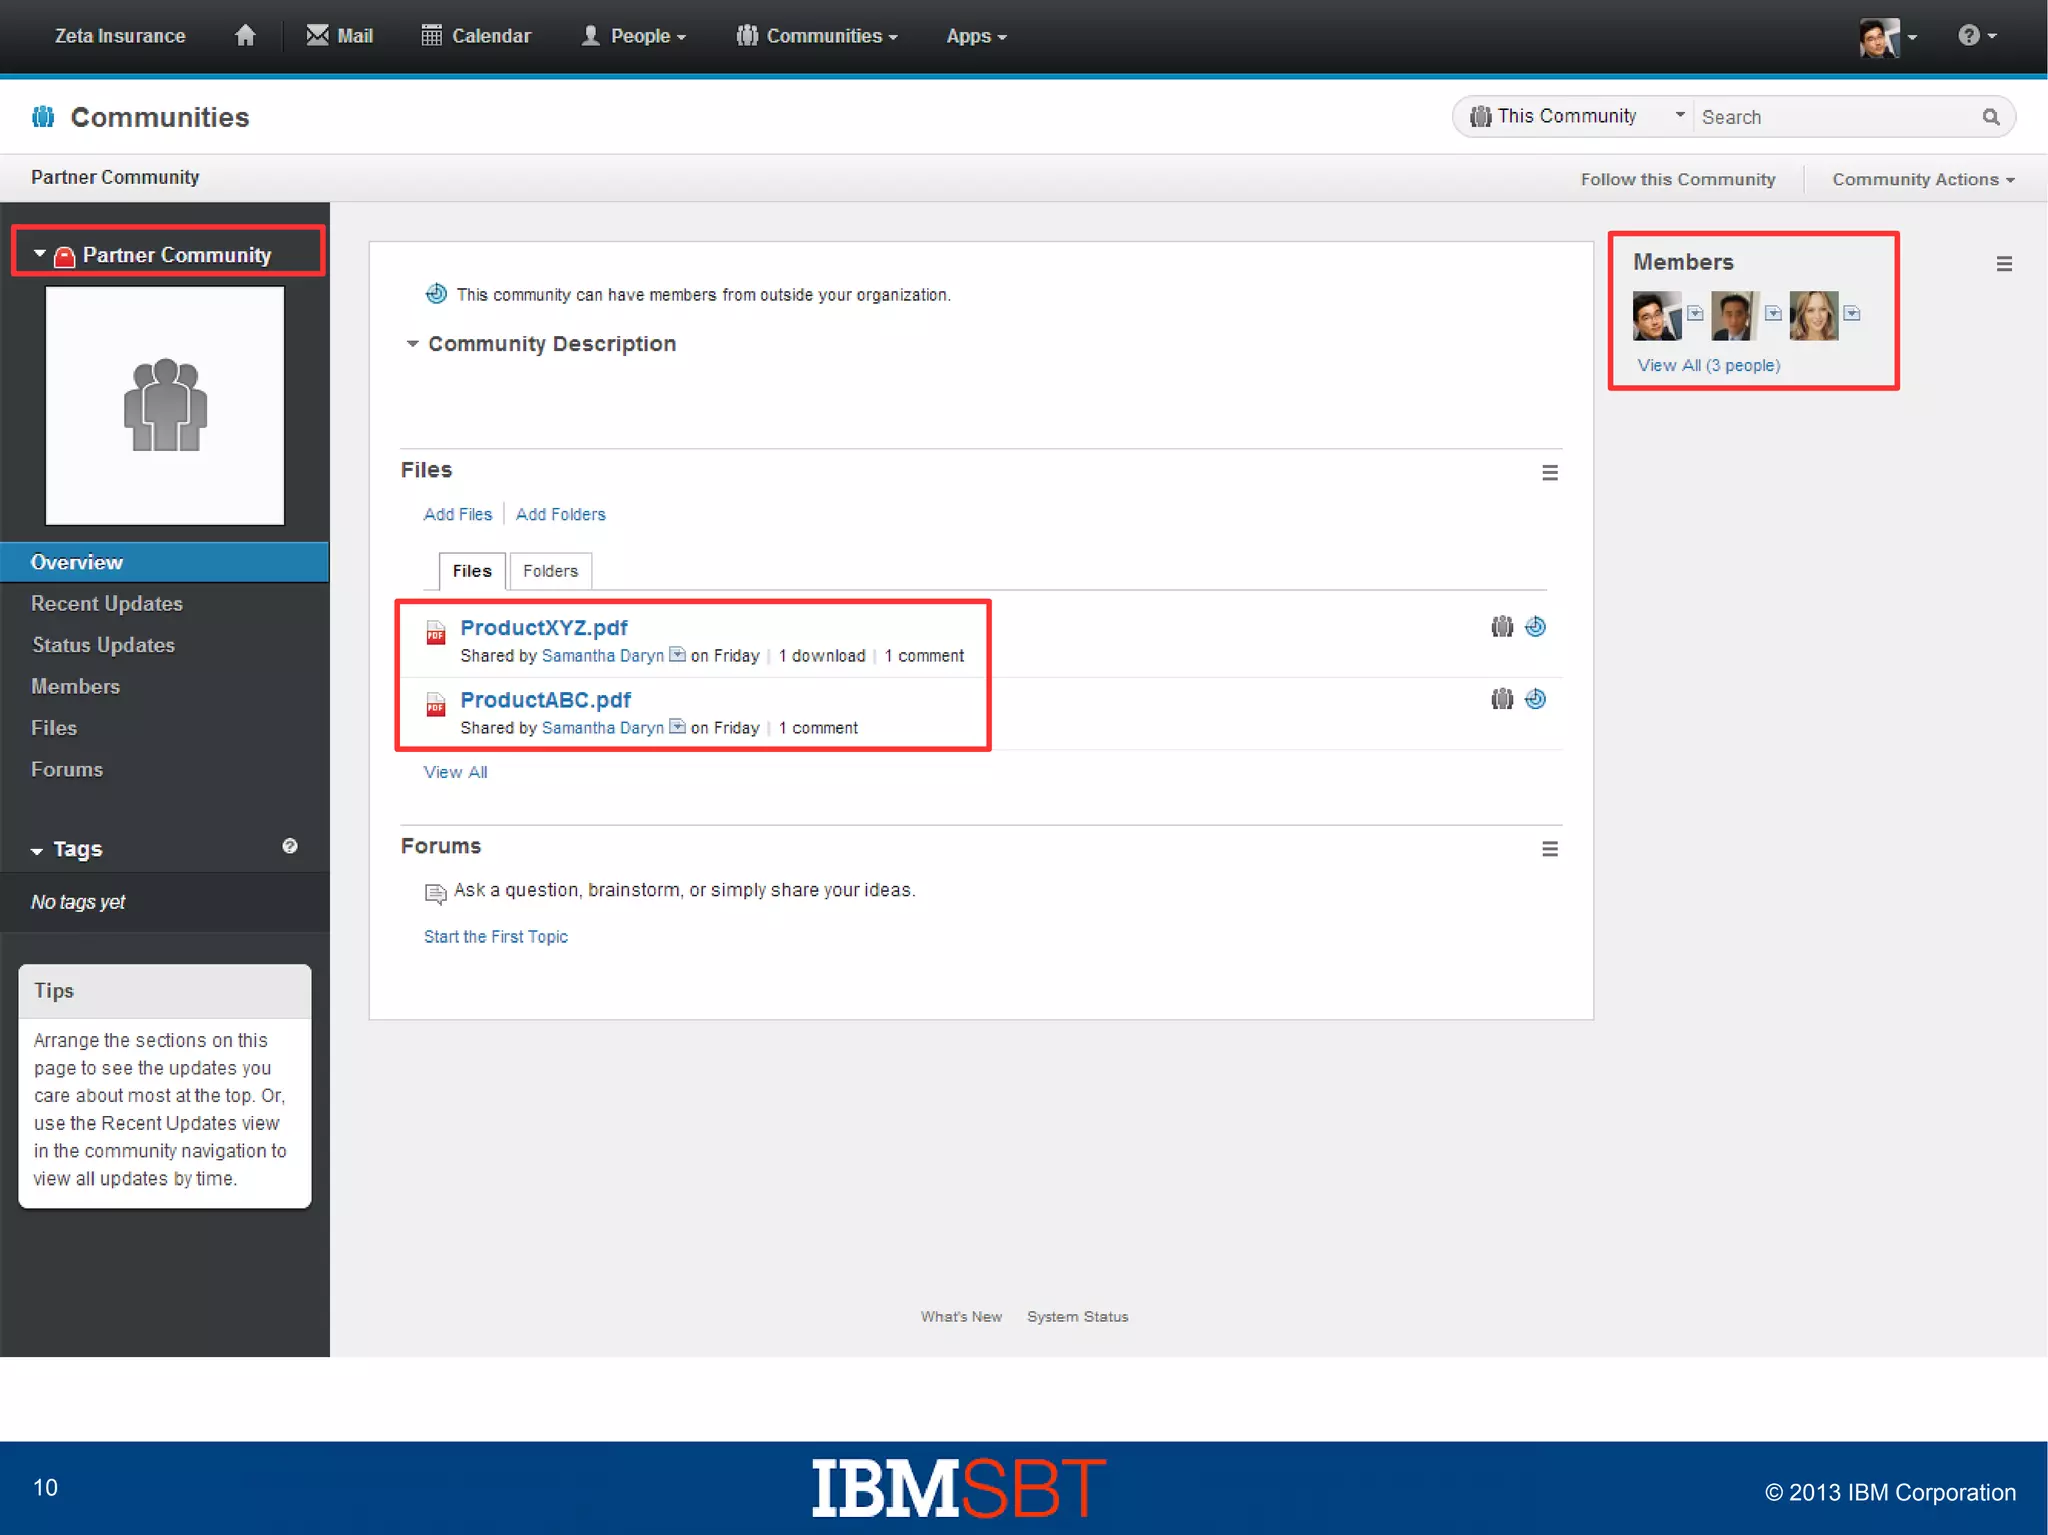Open first member's business card dropdown
Viewport: 2048px width, 1535px height.
click(x=1695, y=313)
